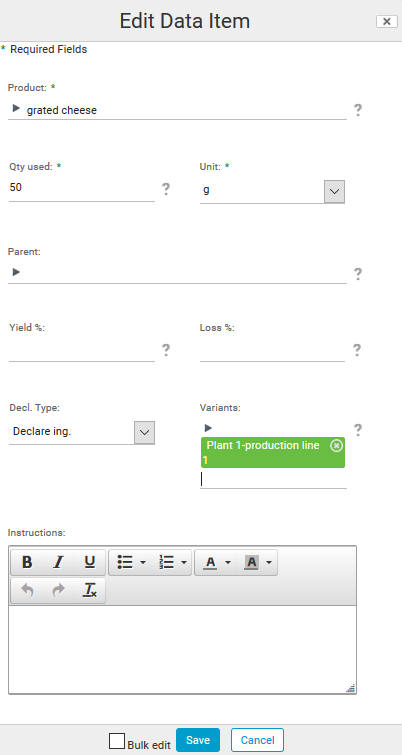Screen dimensions: 402x755
Task: Check the Bulk edit checkbox
Action: (x=117, y=741)
